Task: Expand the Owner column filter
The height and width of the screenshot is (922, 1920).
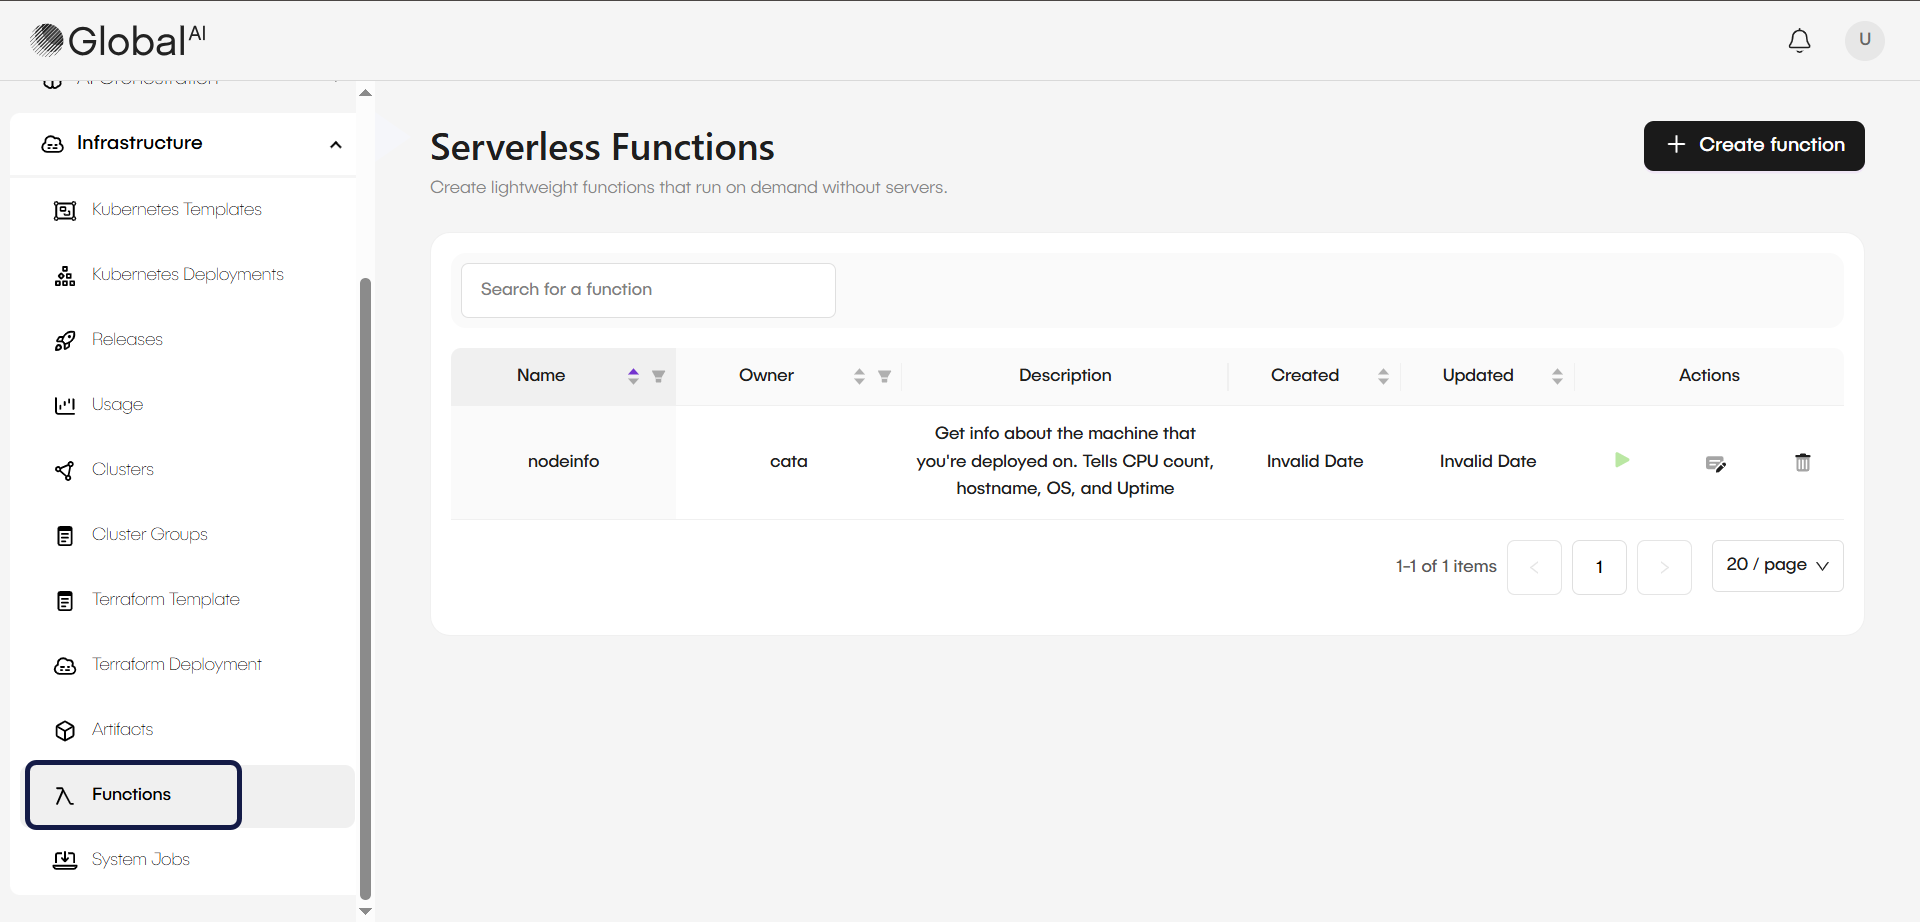Action: pos(884,376)
